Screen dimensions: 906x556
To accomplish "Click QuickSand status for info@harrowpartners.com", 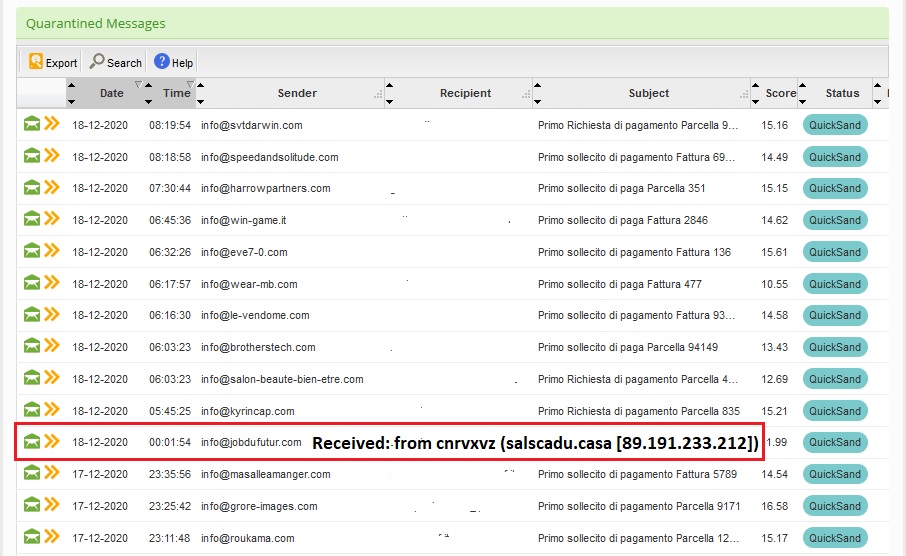I will (835, 188).
